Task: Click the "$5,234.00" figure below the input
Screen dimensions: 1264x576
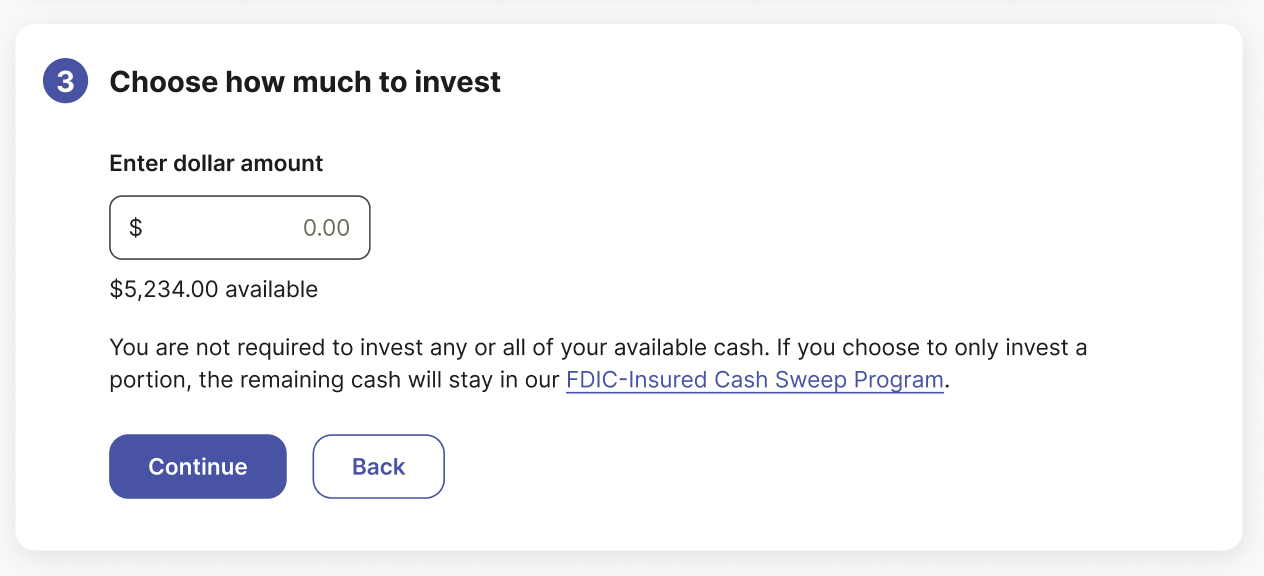Action: [x=164, y=290]
